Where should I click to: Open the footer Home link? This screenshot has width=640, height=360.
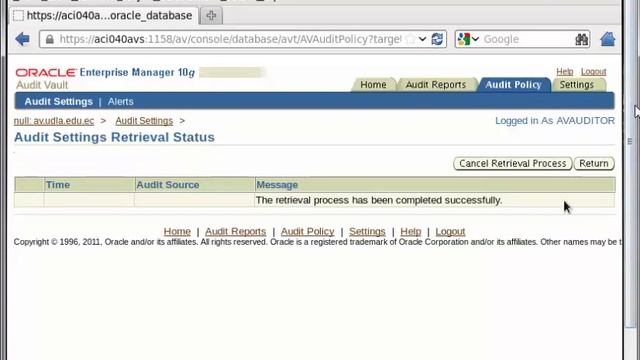point(177,231)
